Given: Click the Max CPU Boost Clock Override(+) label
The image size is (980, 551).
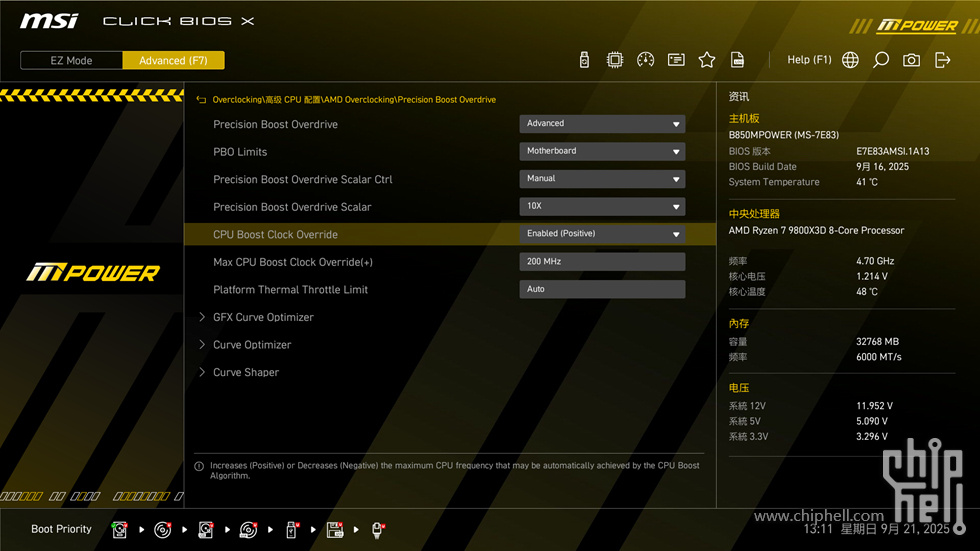Looking at the screenshot, I should tap(292, 262).
